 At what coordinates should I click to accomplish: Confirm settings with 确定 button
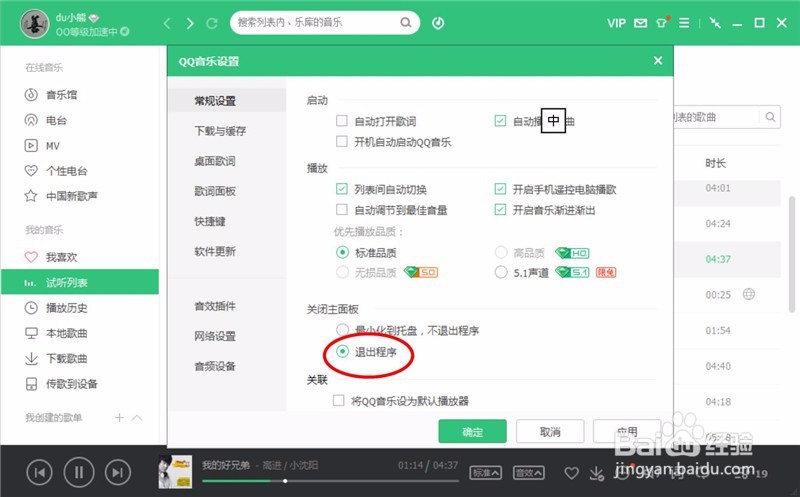click(472, 432)
